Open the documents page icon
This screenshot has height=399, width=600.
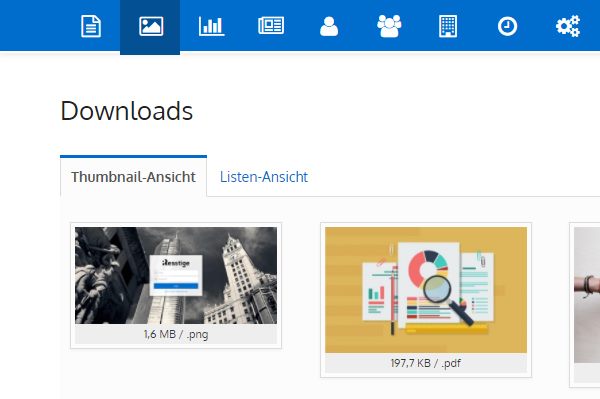coord(91,26)
